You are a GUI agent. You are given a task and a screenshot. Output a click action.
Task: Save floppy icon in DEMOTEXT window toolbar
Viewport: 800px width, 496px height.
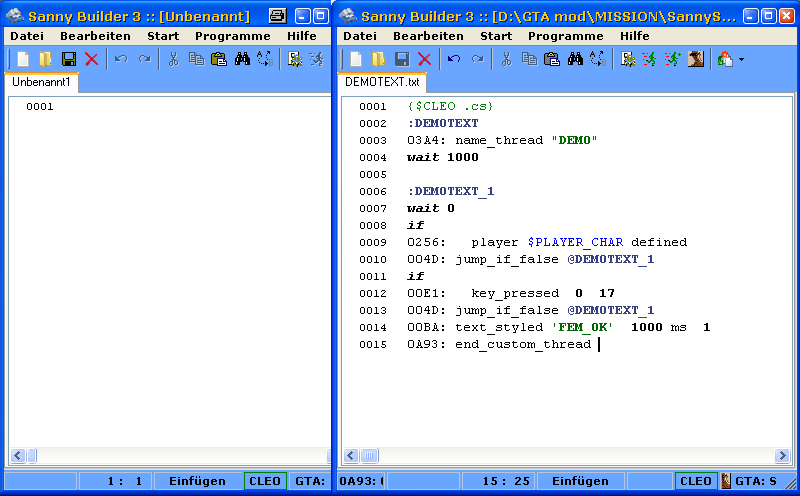click(x=402, y=59)
